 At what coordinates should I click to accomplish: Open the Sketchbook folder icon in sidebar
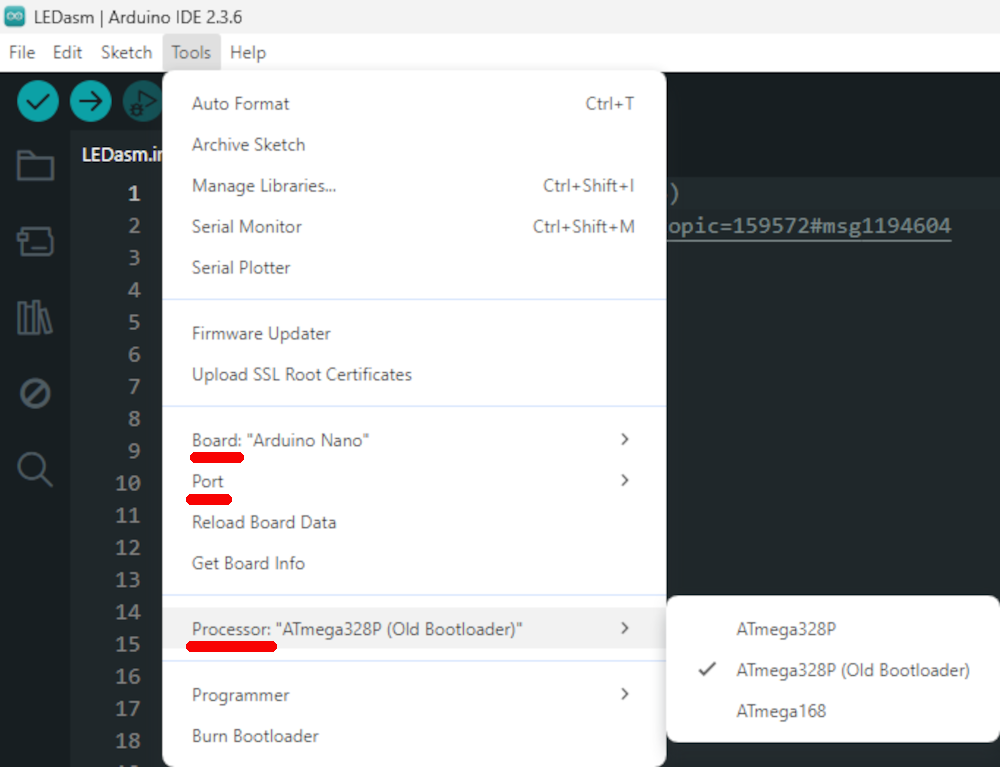coord(35,166)
